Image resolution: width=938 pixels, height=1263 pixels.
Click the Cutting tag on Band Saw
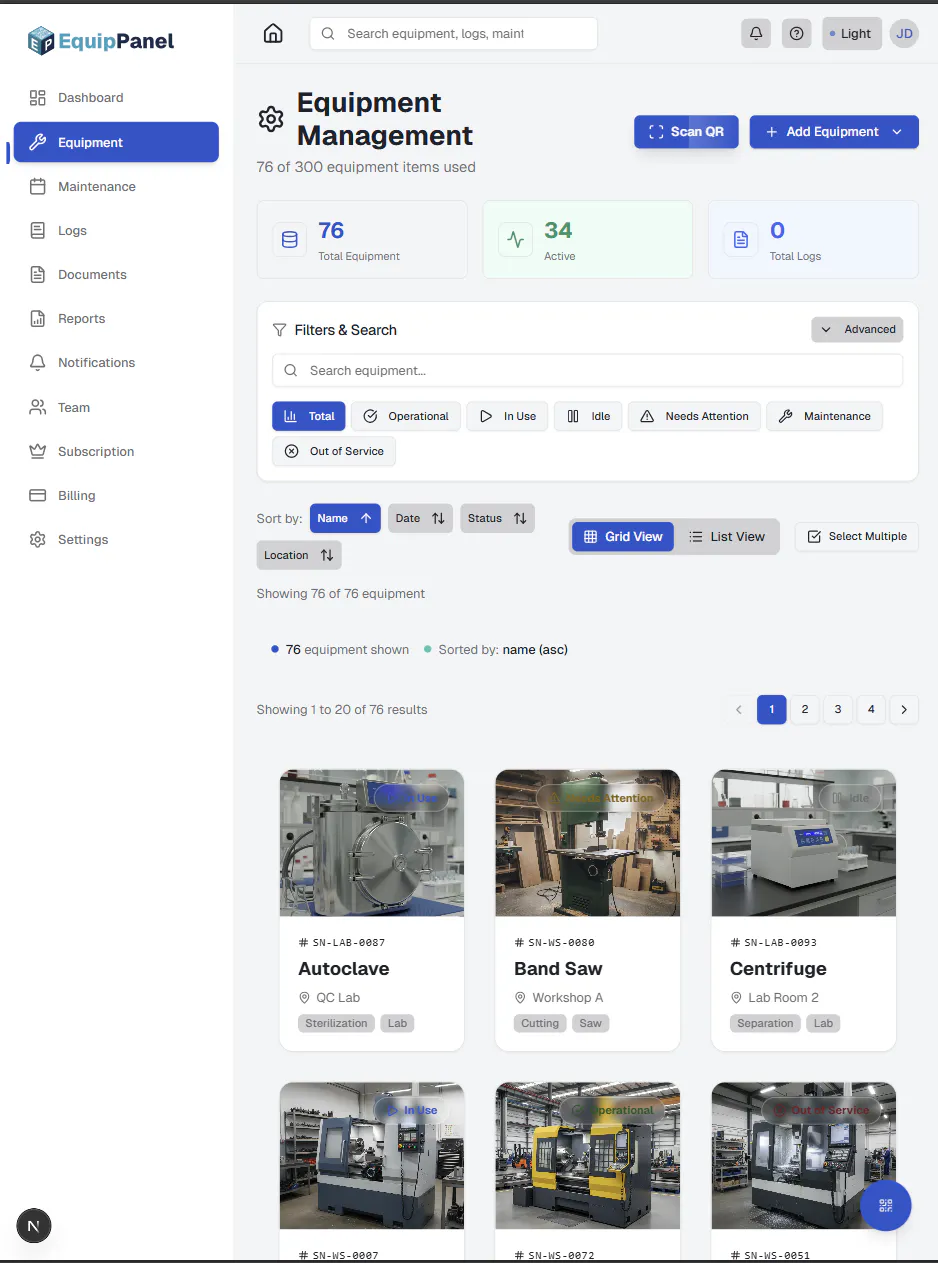click(540, 1023)
